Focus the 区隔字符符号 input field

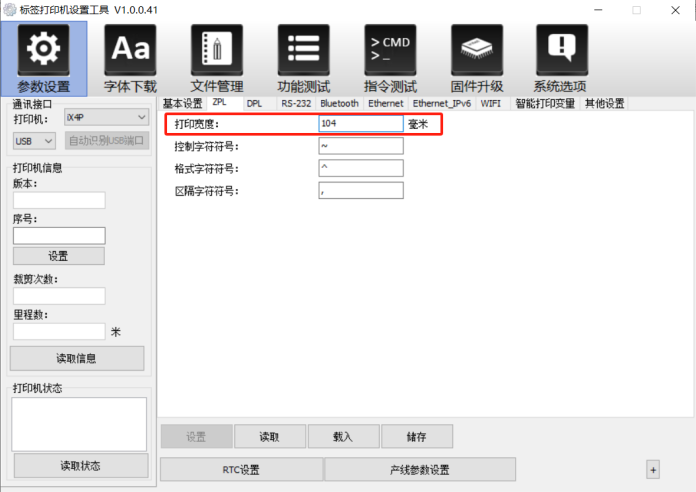tap(361, 190)
